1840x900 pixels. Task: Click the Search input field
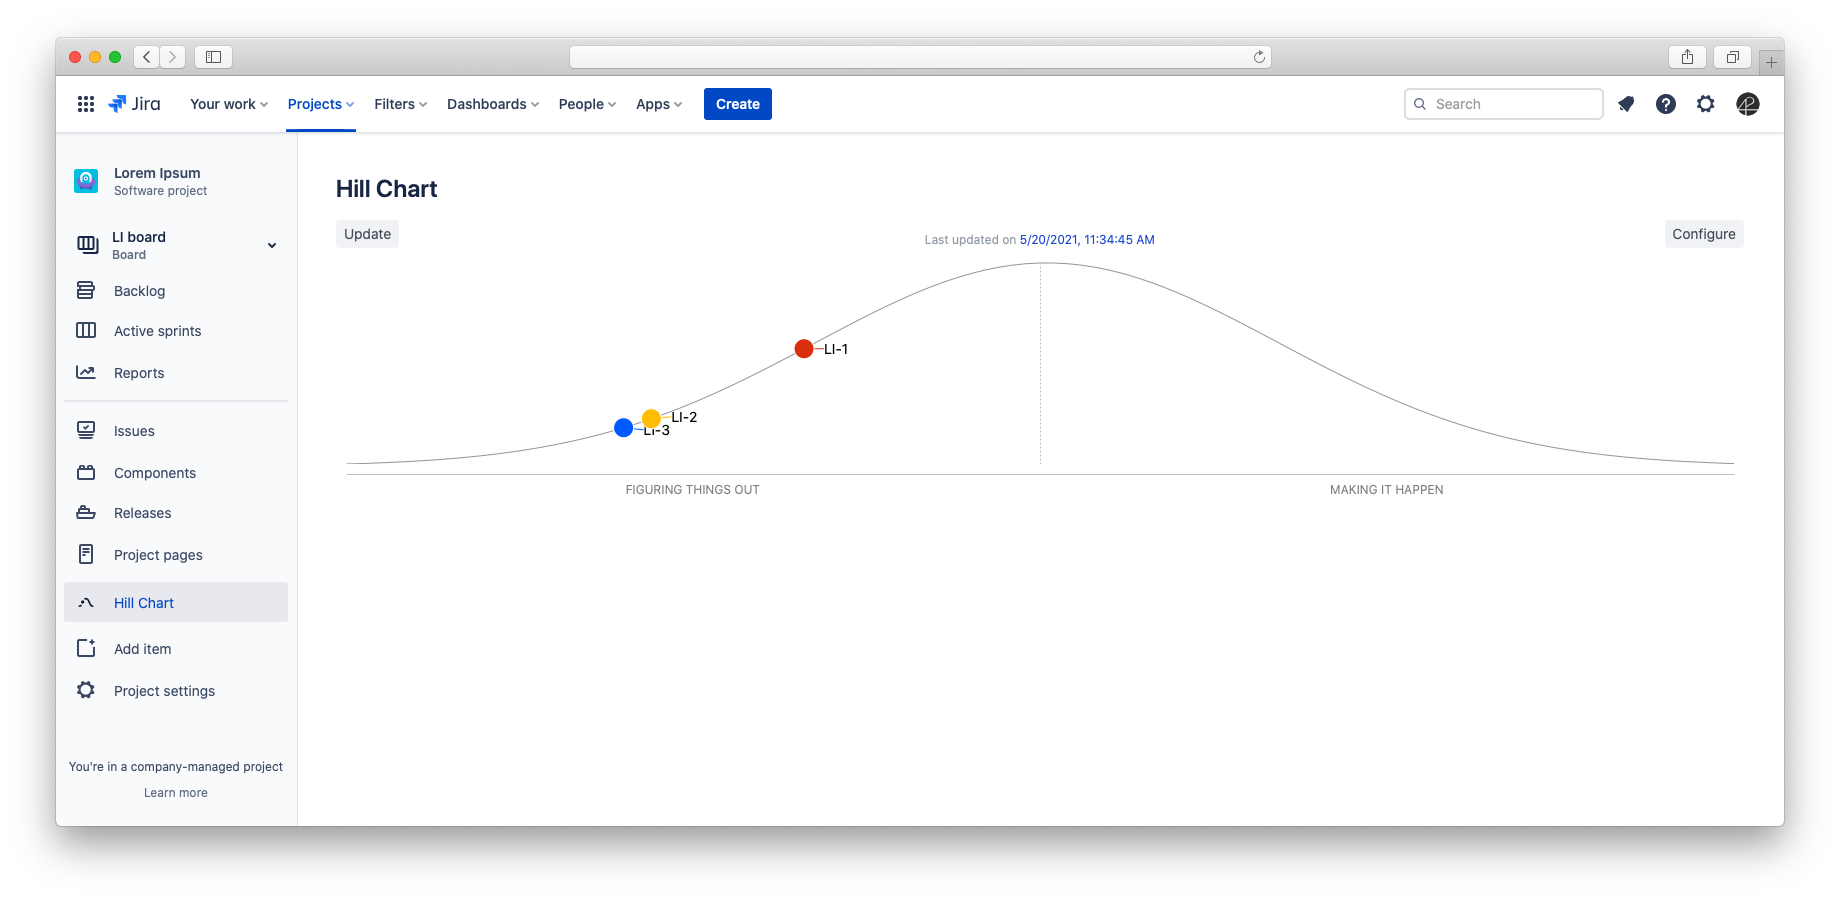(x=1503, y=104)
